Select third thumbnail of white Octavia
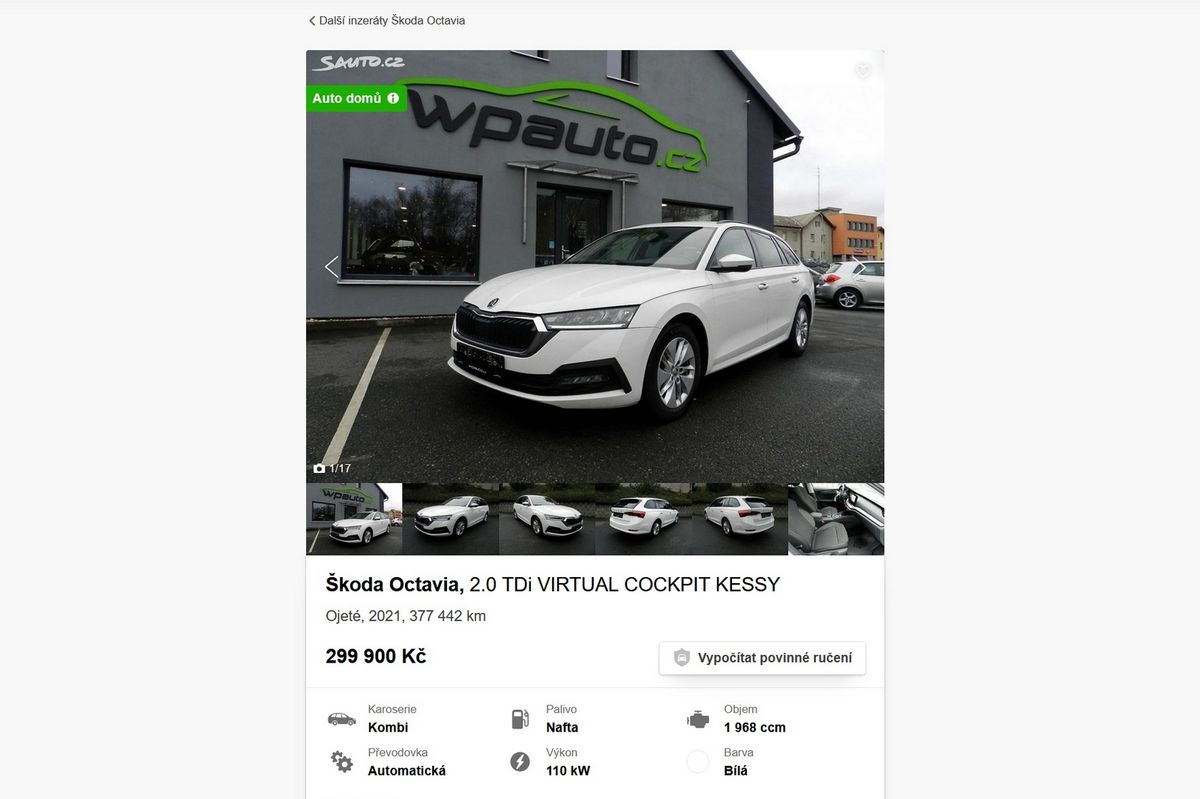 click(x=547, y=519)
